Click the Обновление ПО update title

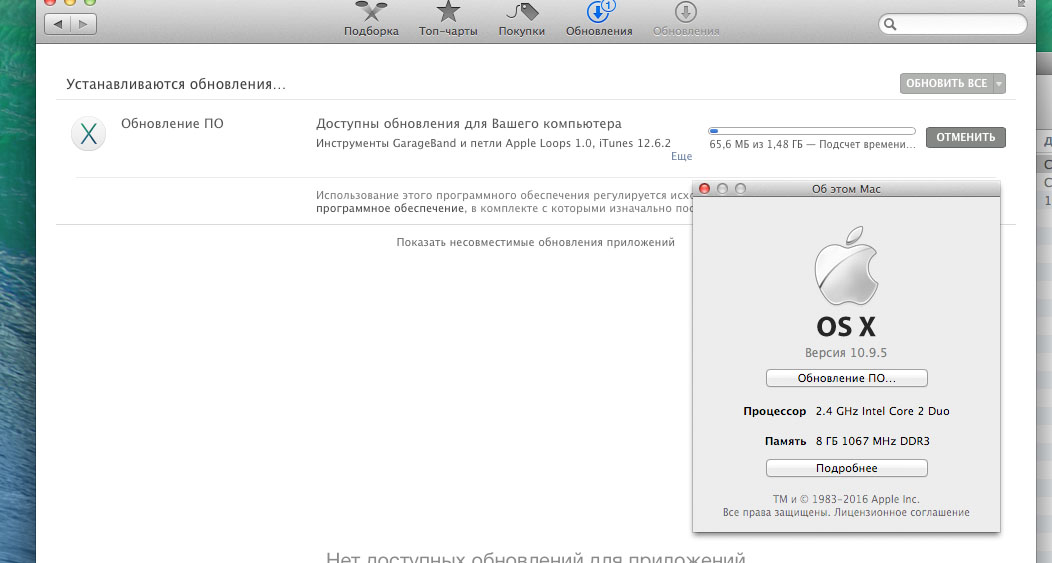pos(172,123)
